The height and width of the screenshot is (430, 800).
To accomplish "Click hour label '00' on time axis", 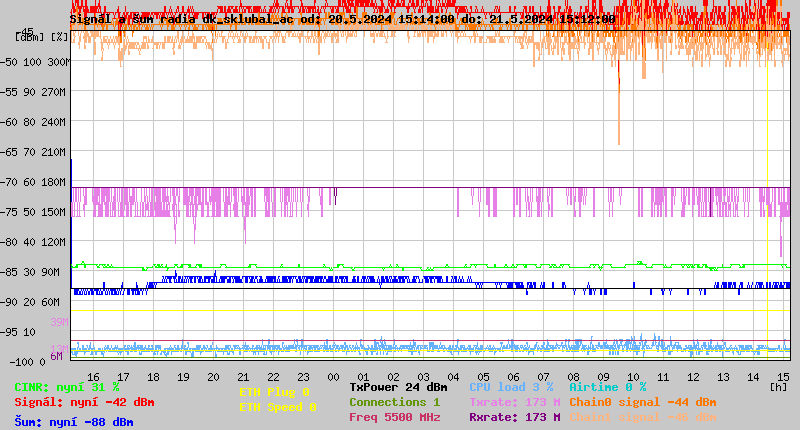I will [x=333, y=377].
